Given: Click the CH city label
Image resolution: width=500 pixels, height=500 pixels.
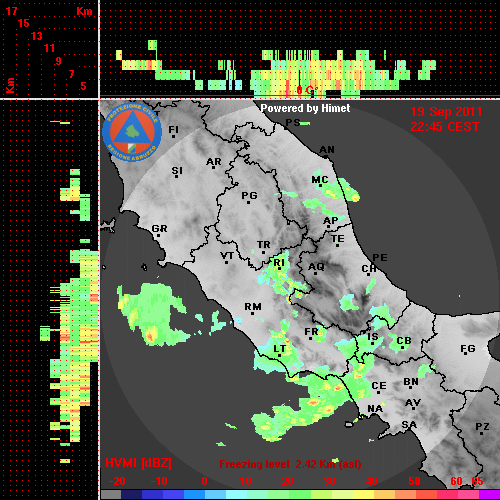Looking at the screenshot, I should pos(369,268).
